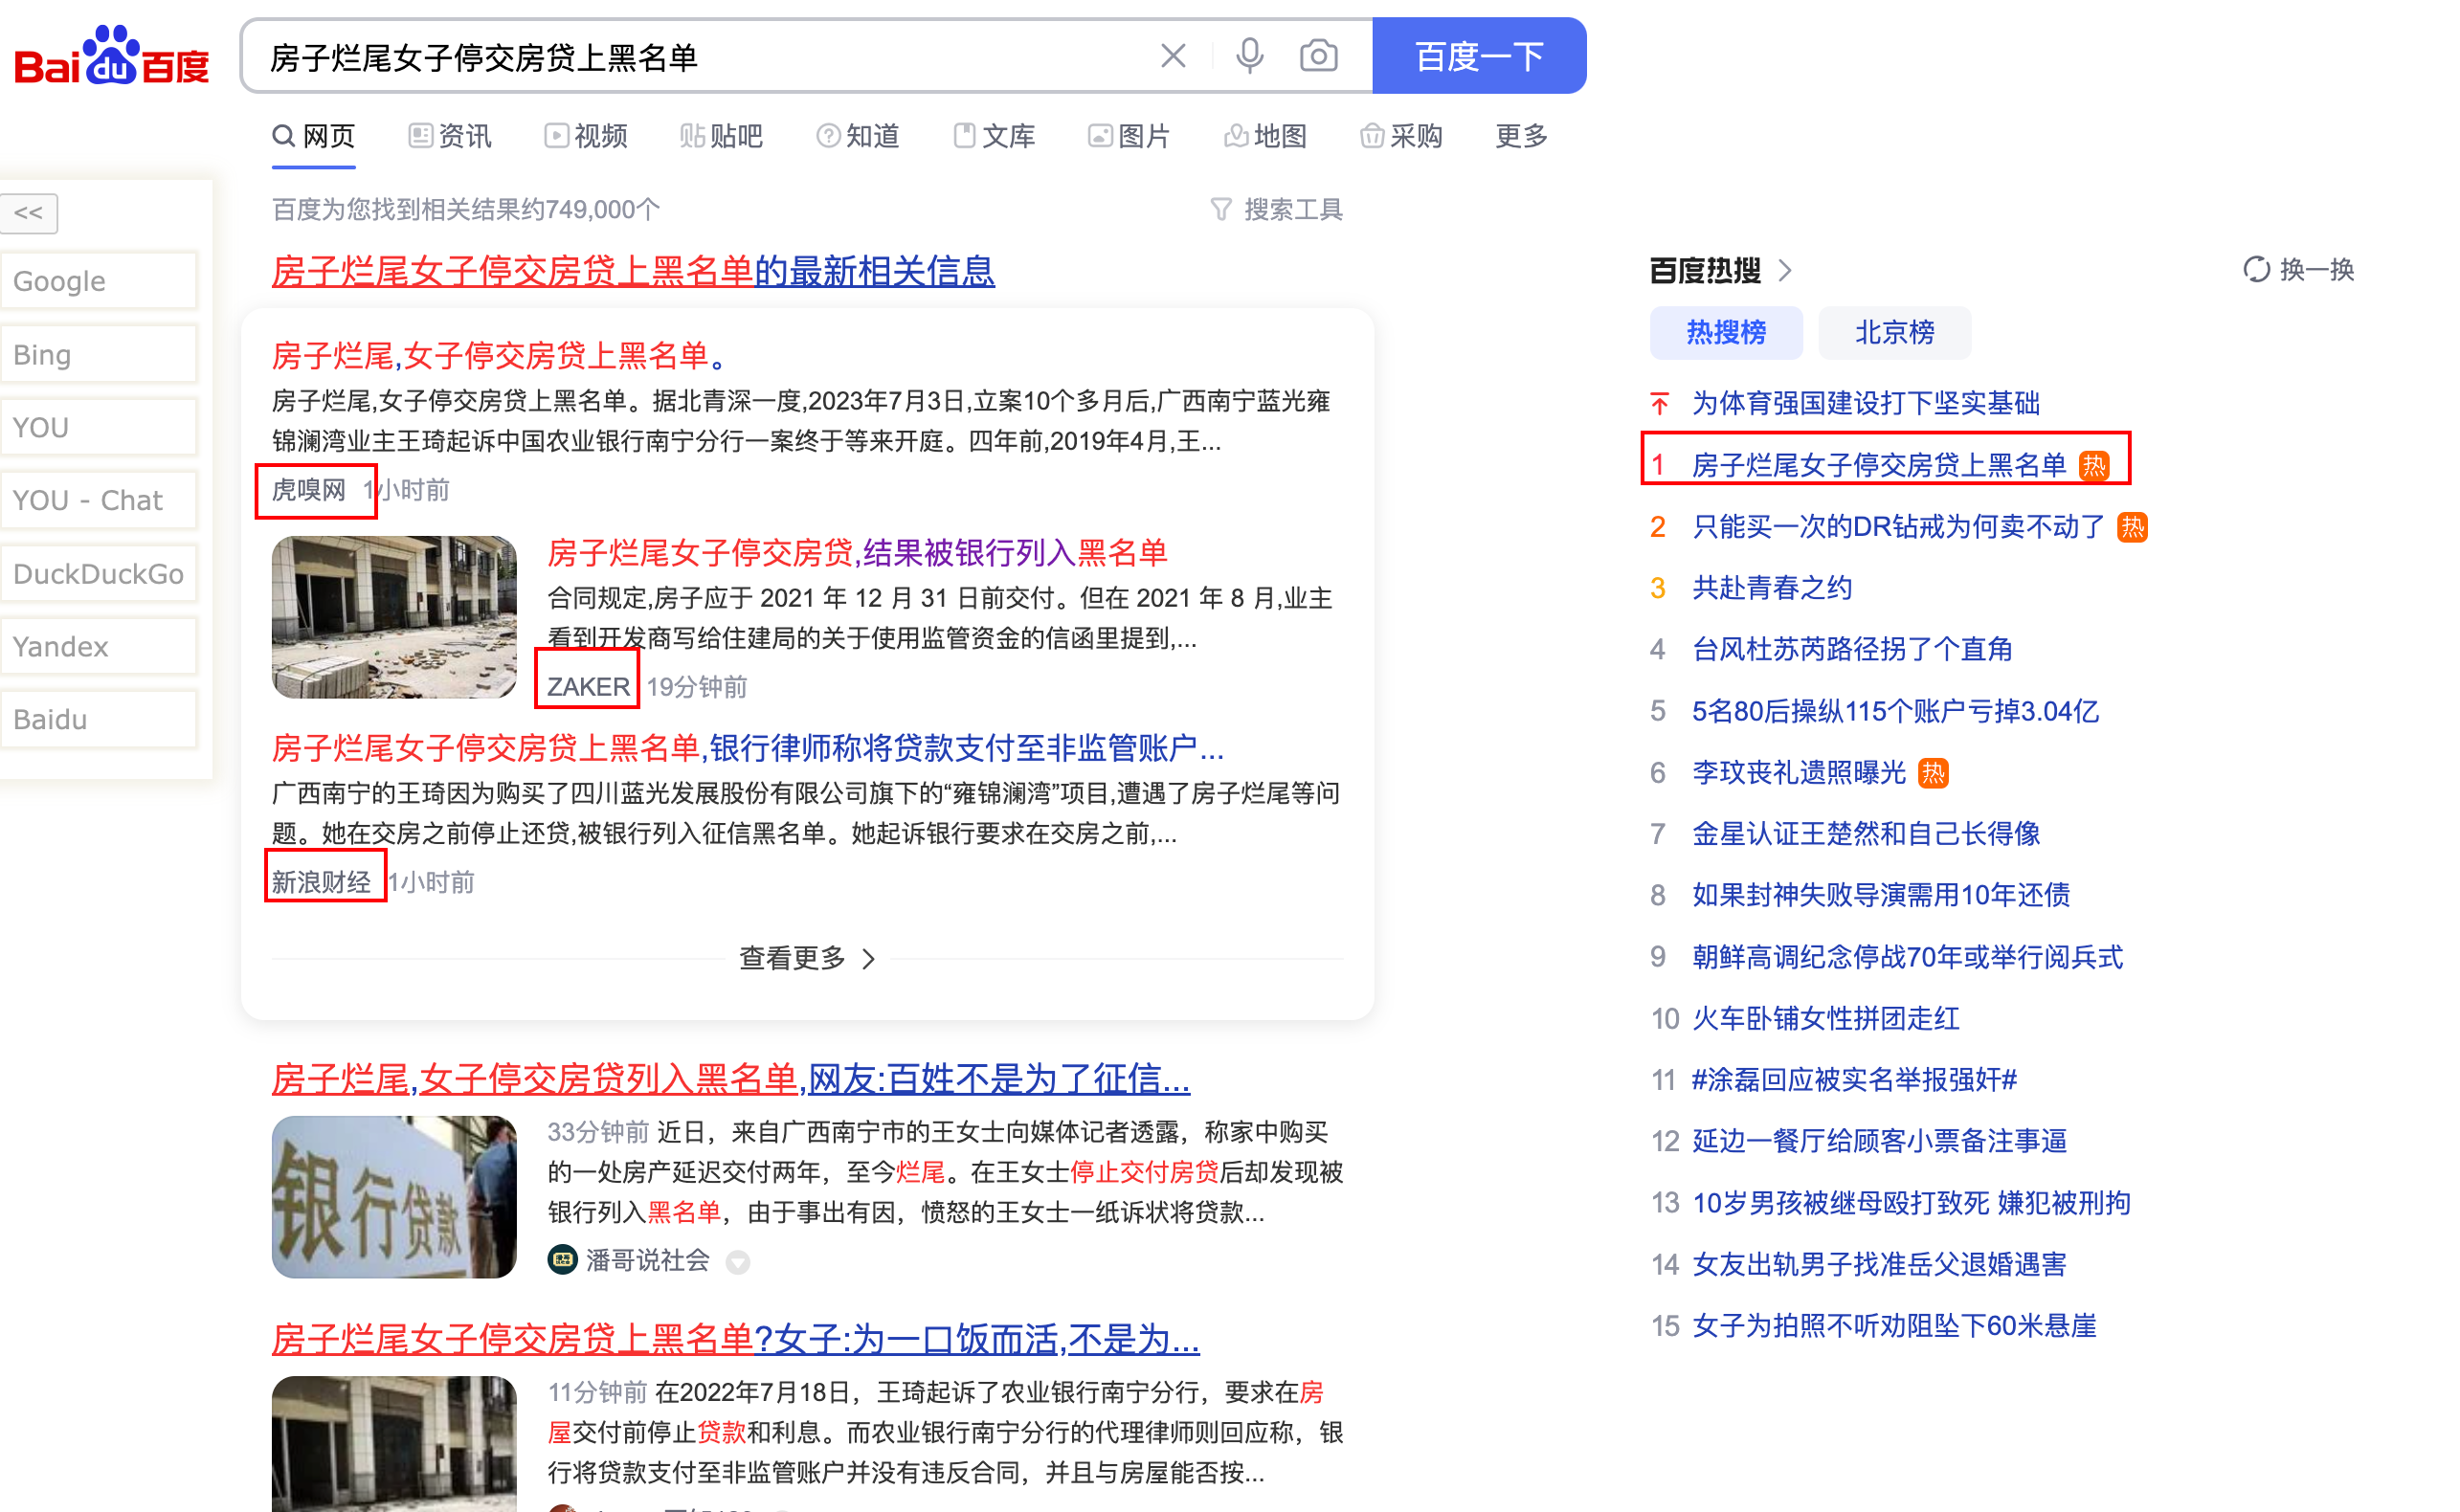Clear the search box with X icon
This screenshot has height=1512, width=2460.
tap(1173, 56)
